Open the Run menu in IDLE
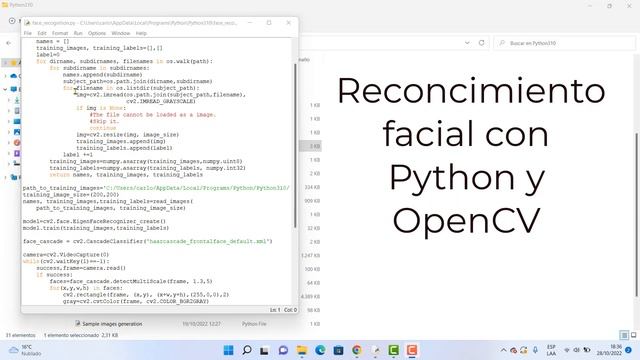This screenshot has width=640, height=360. (x=78, y=33)
